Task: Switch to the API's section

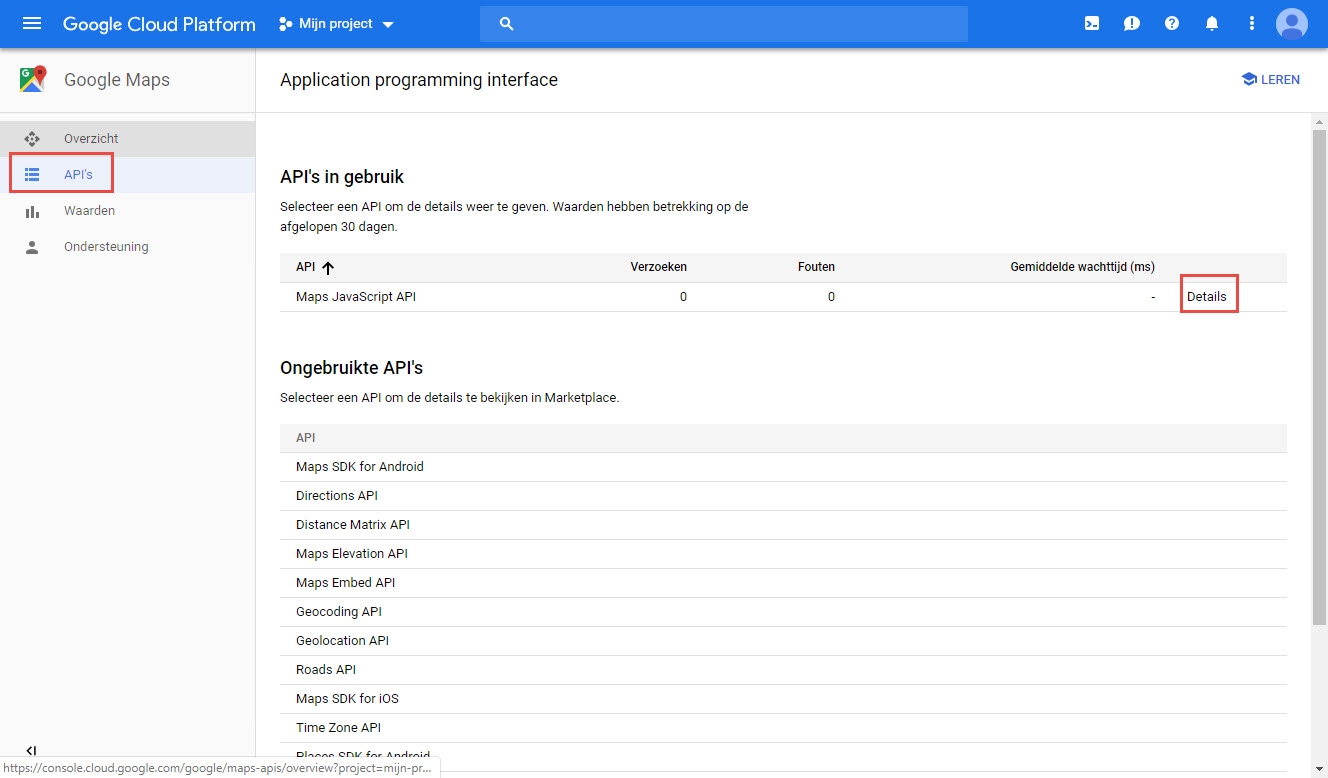Action: click(x=80, y=173)
